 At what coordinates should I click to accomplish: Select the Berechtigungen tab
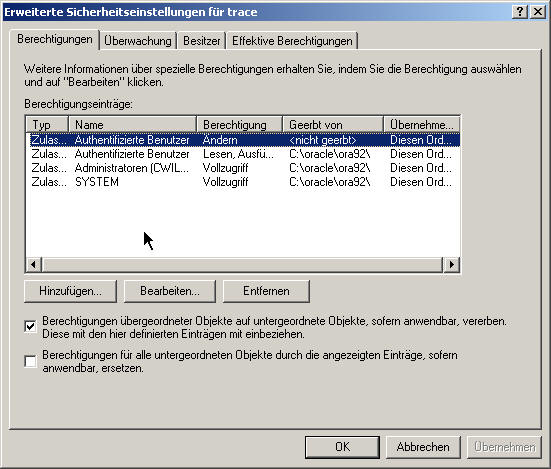tap(54, 39)
